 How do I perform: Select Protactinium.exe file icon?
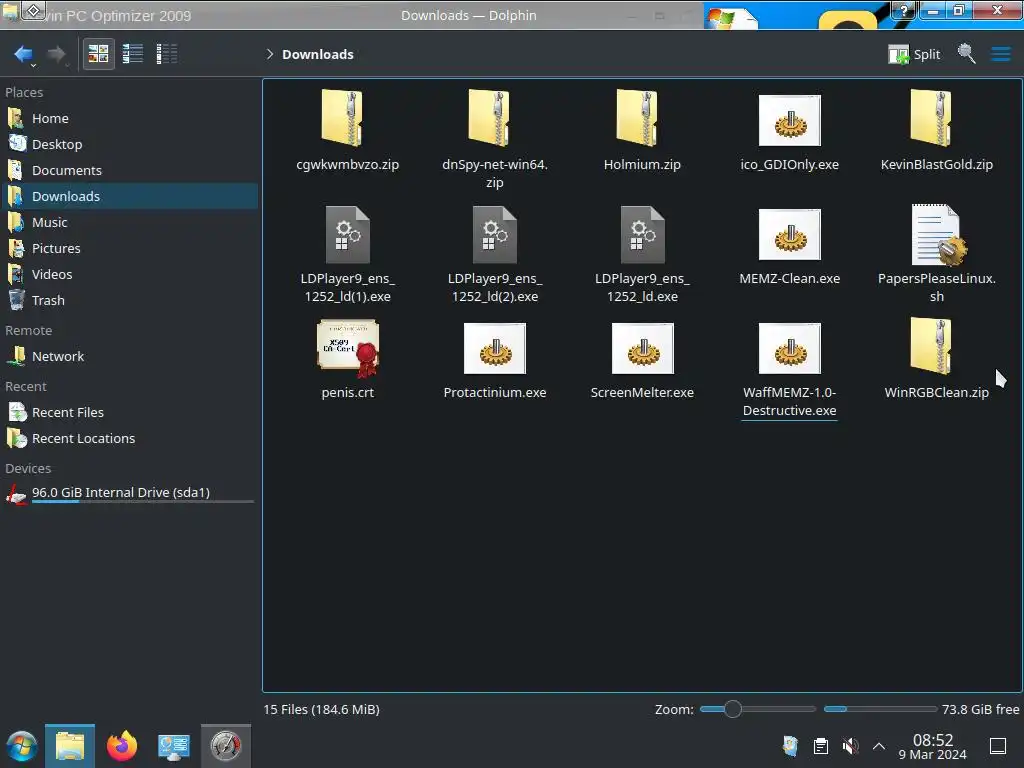pos(495,348)
